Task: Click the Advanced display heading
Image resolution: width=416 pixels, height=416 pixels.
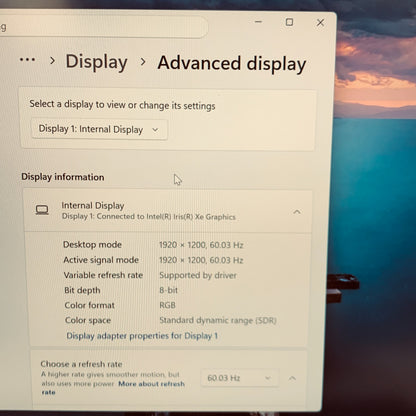Action: (x=232, y=63)
